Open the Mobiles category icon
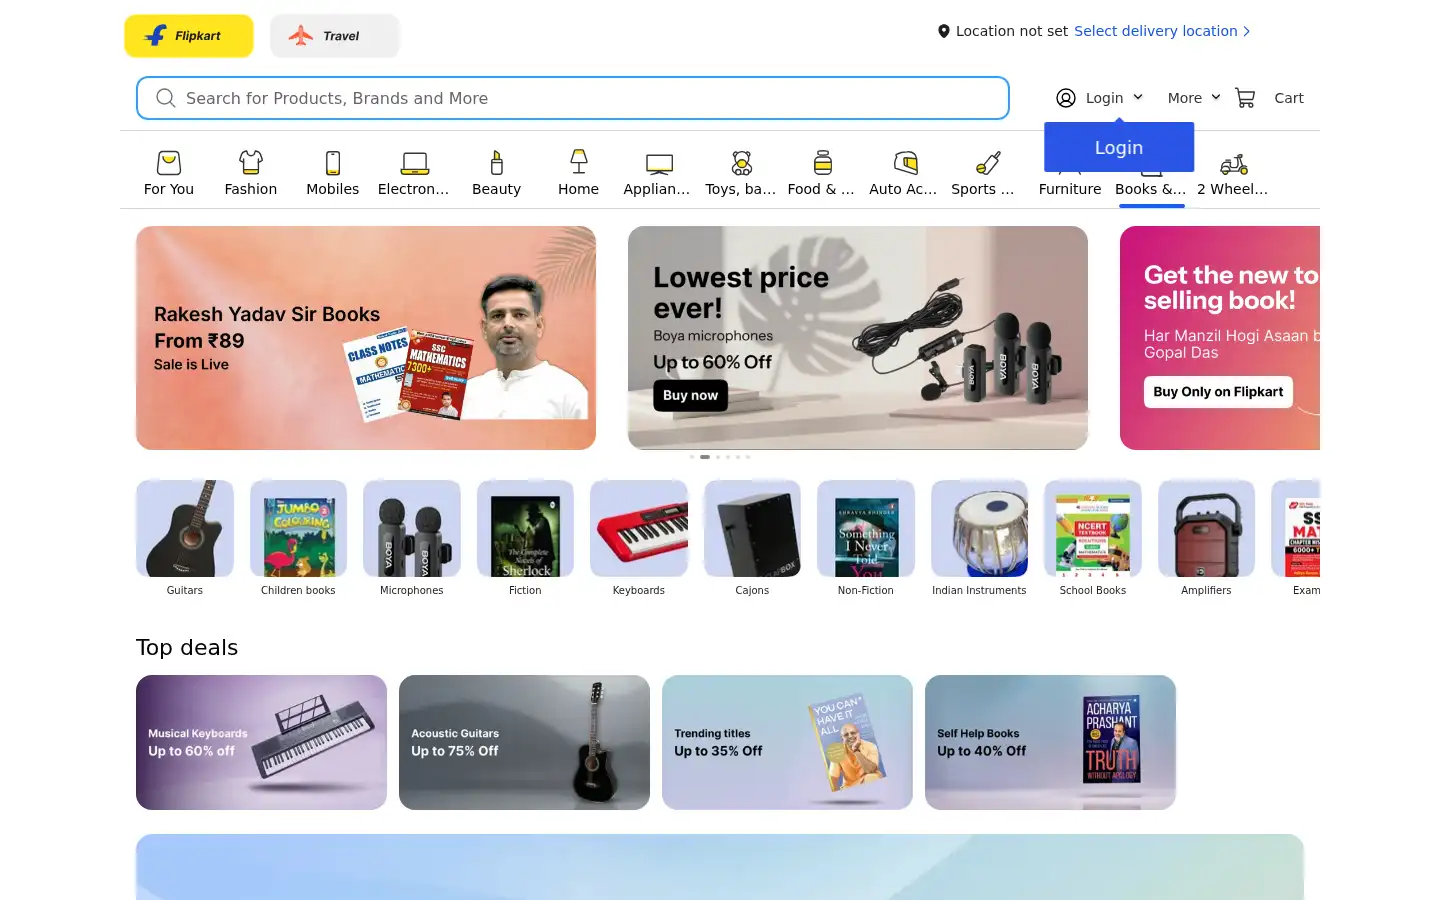 point(333,163)
